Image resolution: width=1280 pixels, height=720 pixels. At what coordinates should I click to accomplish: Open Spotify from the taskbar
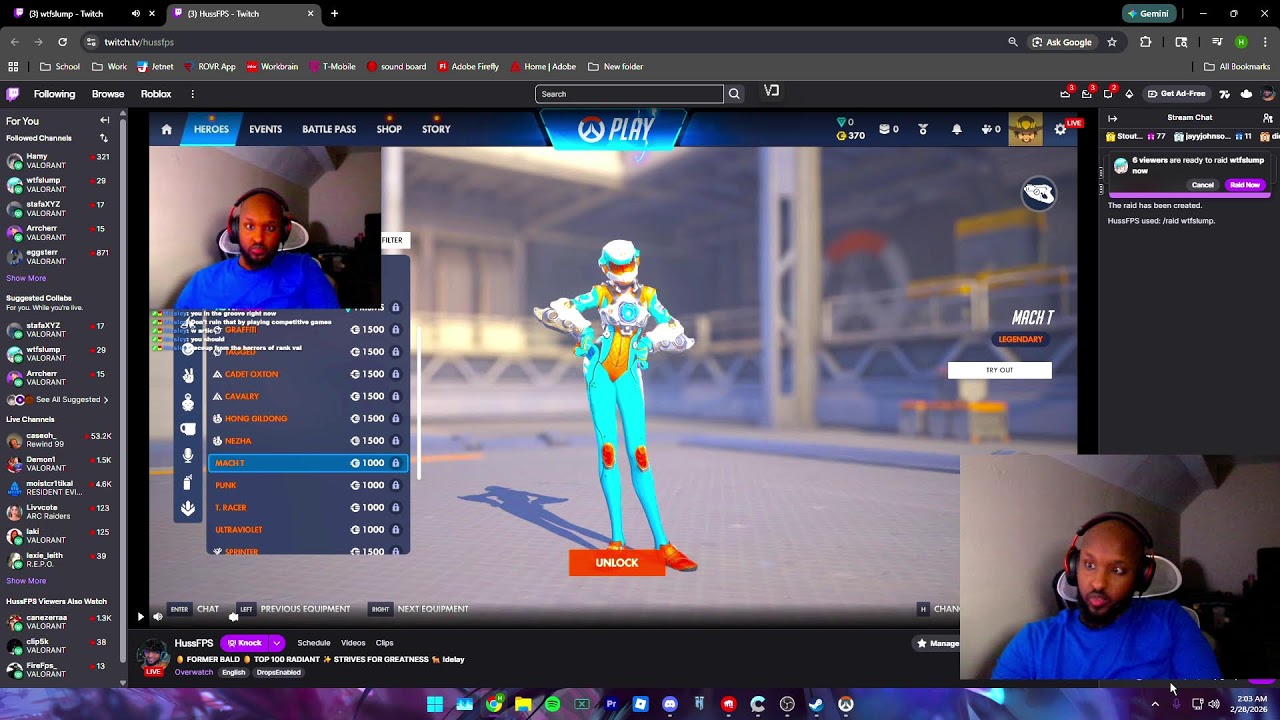coord(552,704)
